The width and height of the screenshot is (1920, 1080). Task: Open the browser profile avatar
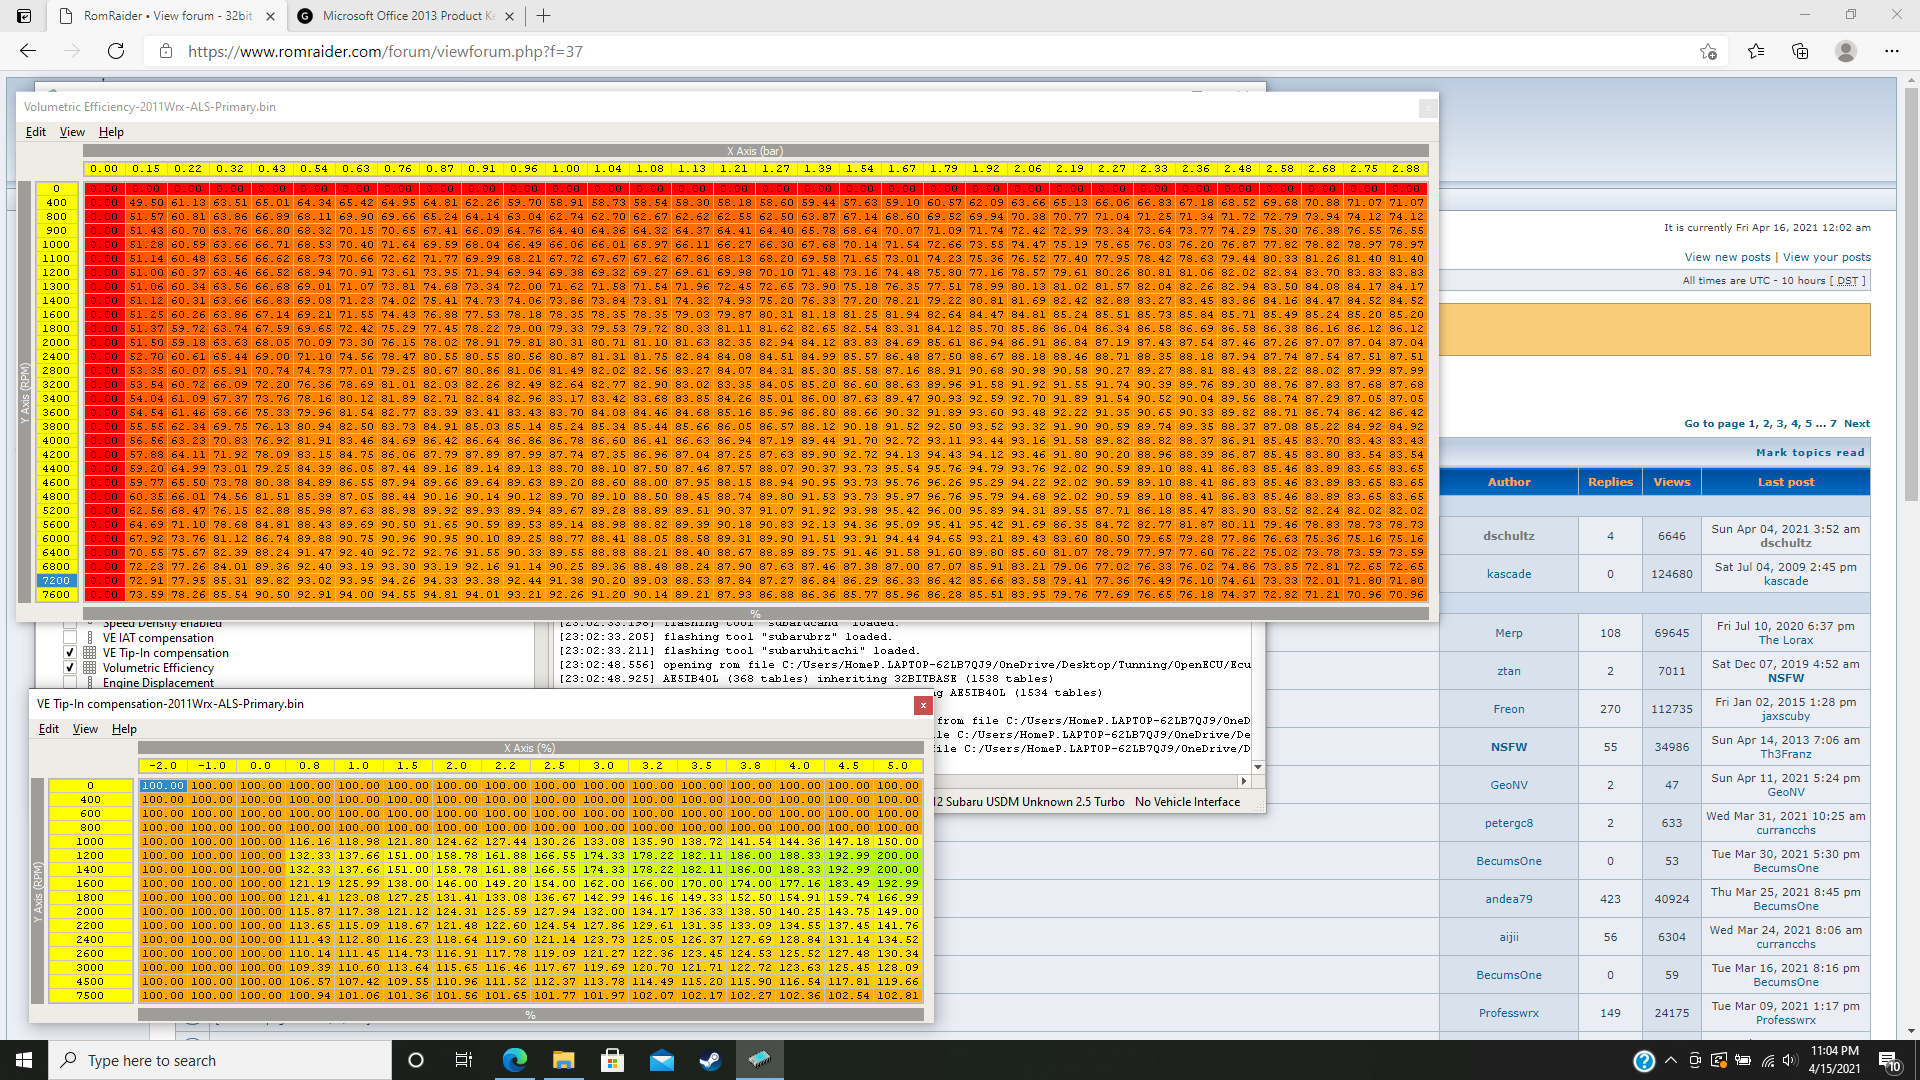click(1846, 51)
